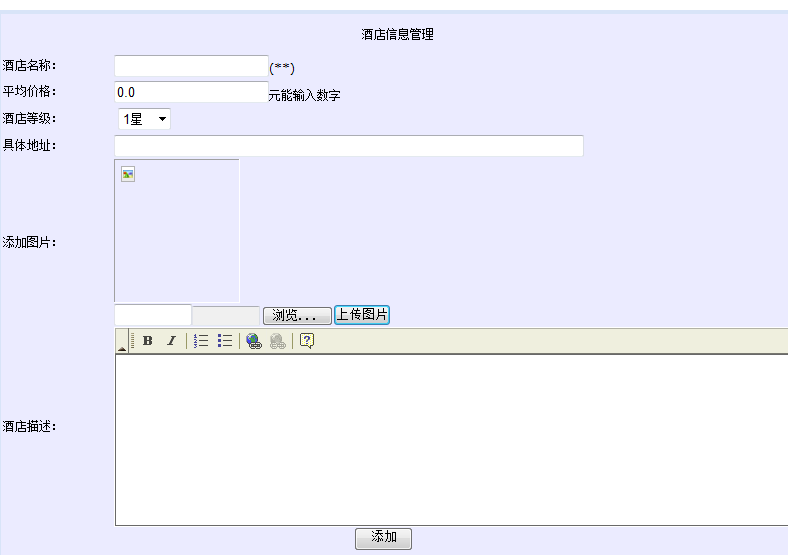Open the 酒店等级 star rating dropdown
Viewport: 788px width, 556px height.
pos(144,119)
